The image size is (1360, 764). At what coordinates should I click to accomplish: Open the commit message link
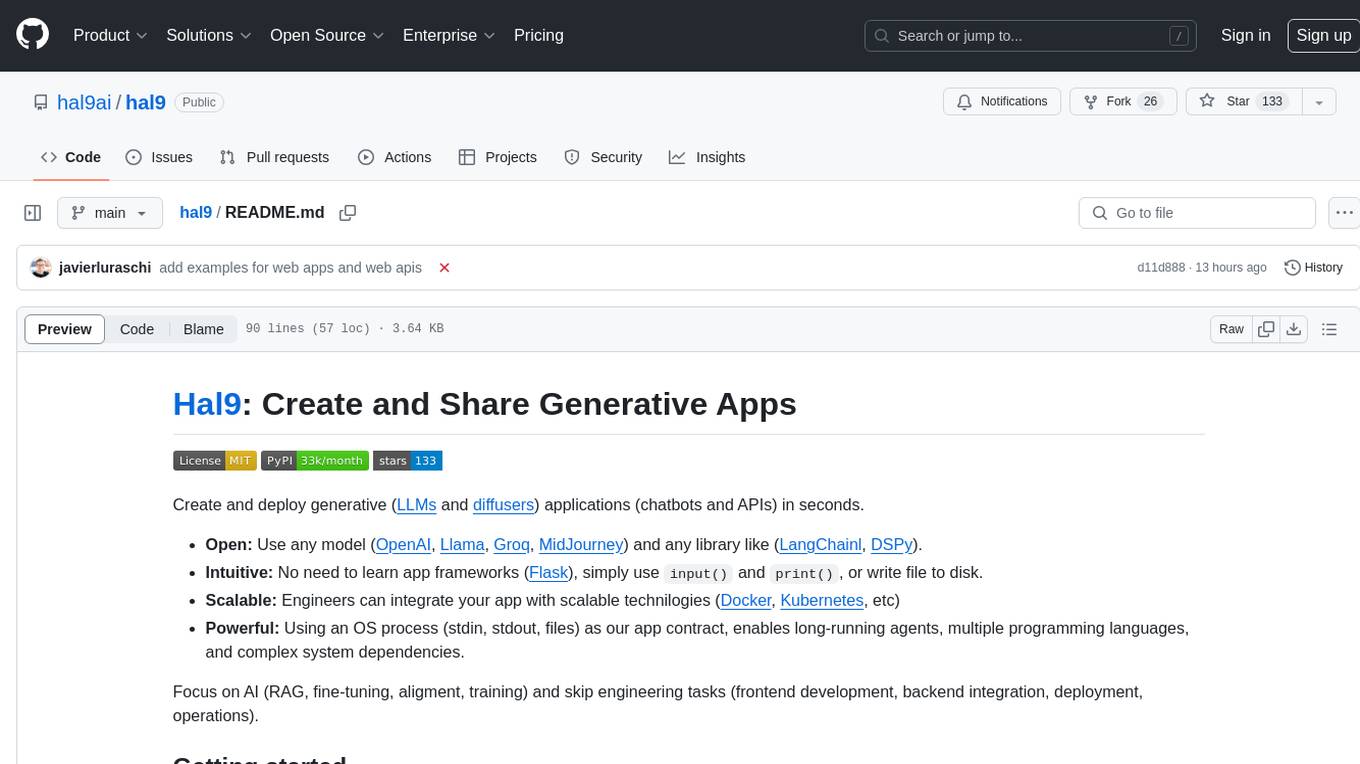pos(290,268)
